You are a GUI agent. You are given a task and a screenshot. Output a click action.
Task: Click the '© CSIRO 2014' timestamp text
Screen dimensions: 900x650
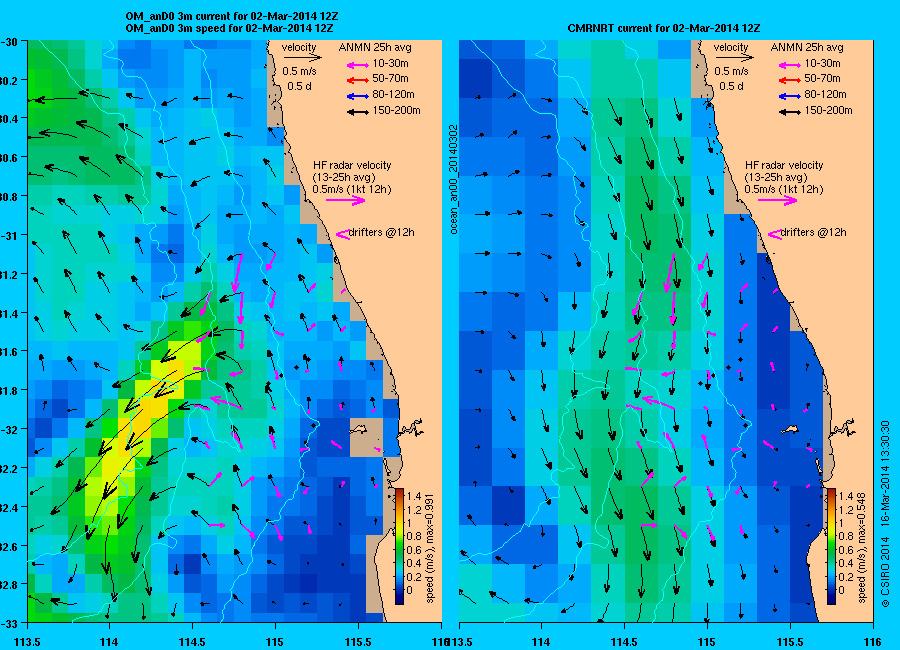click(885, 513)
